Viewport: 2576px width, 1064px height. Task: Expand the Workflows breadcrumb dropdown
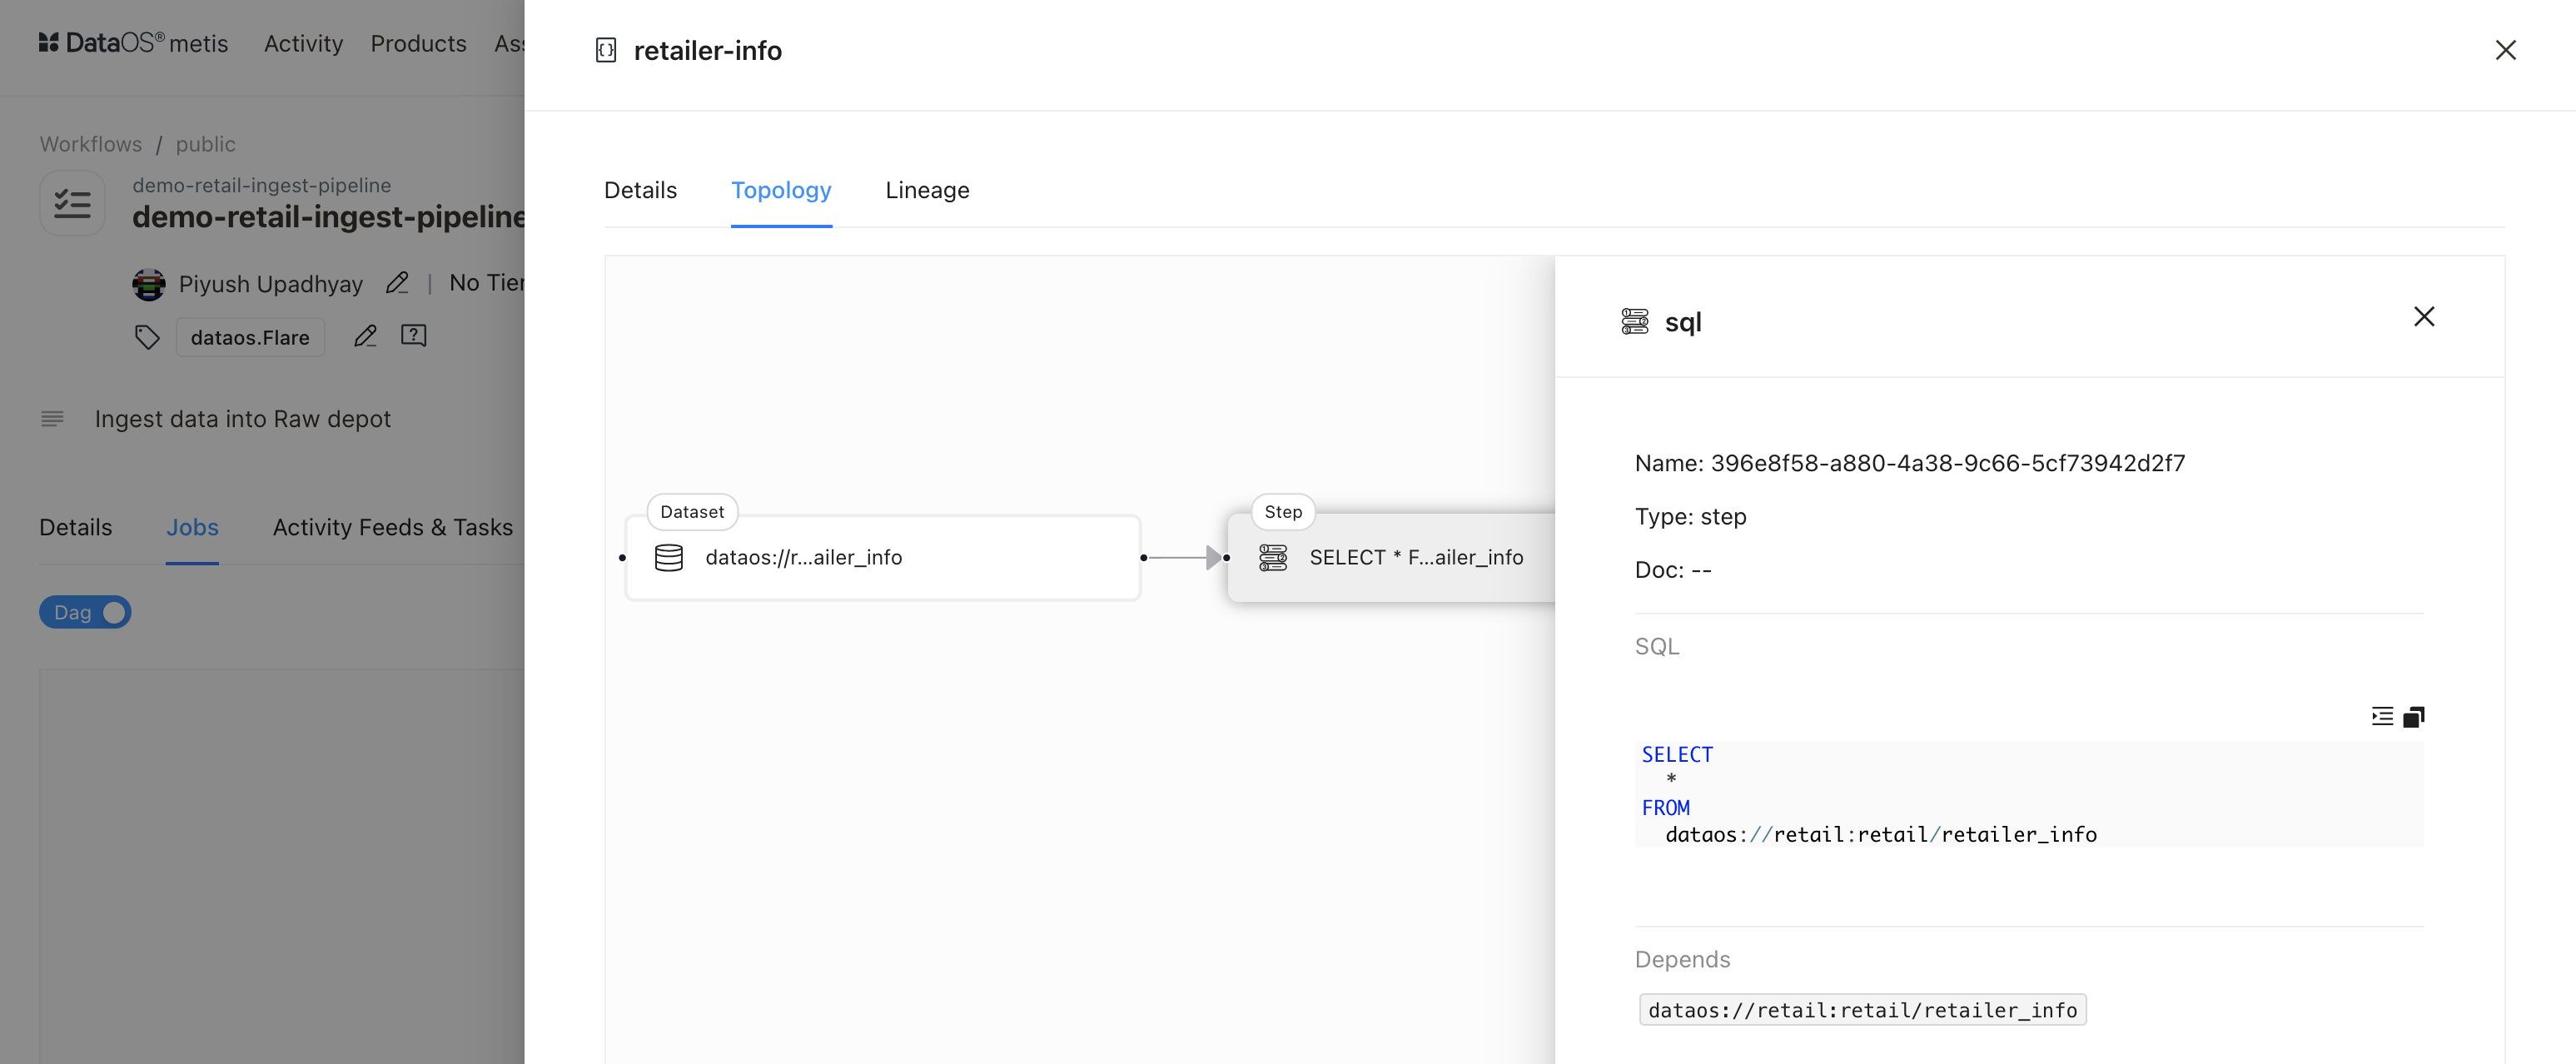(x=91, y=143)
